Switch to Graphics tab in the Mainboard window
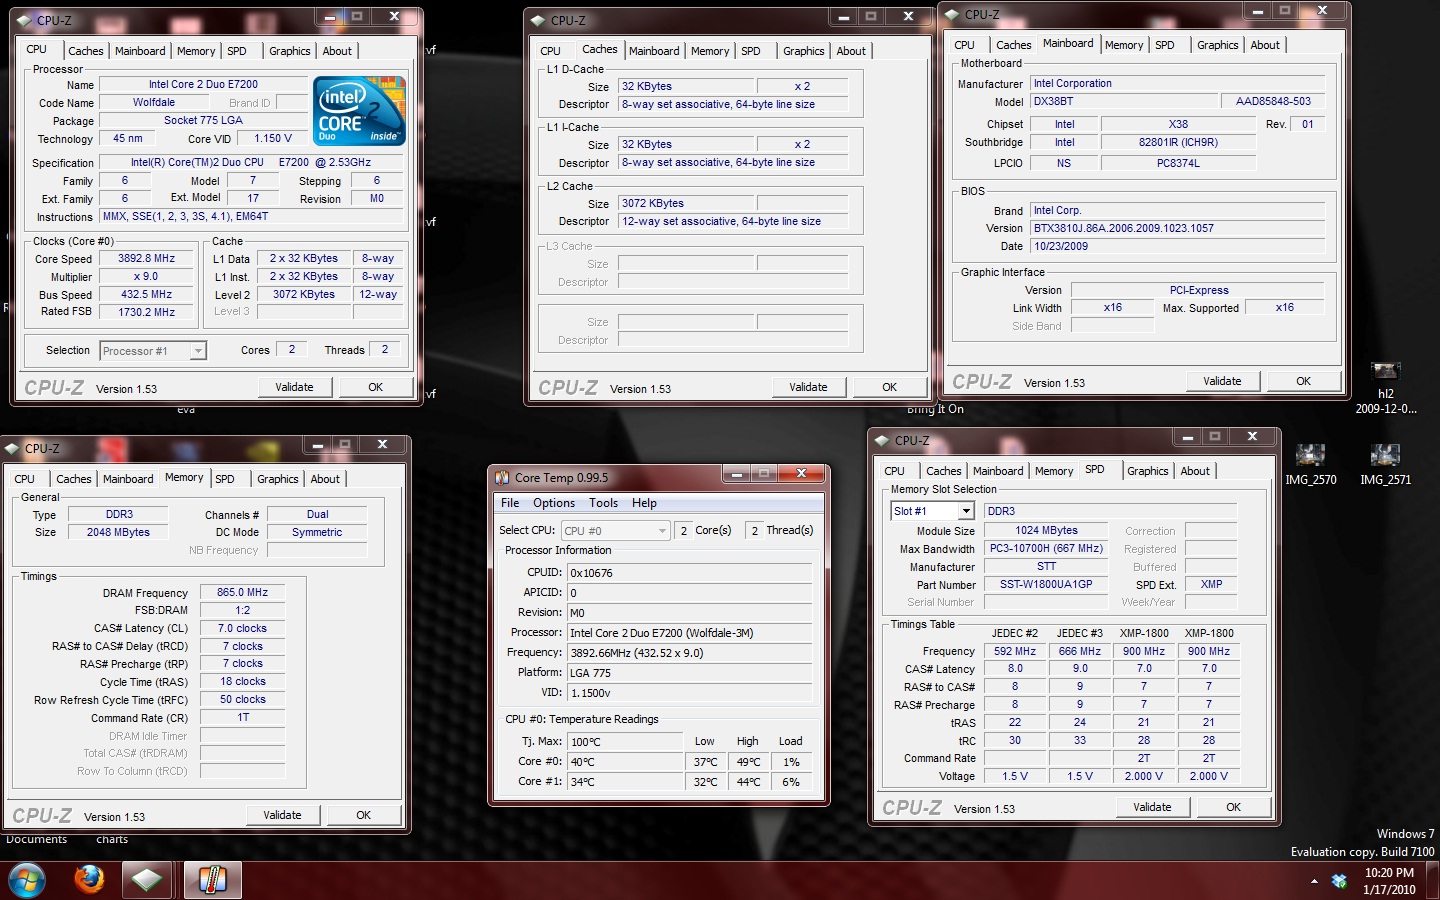1440x900 pixels. [1217, 45]
